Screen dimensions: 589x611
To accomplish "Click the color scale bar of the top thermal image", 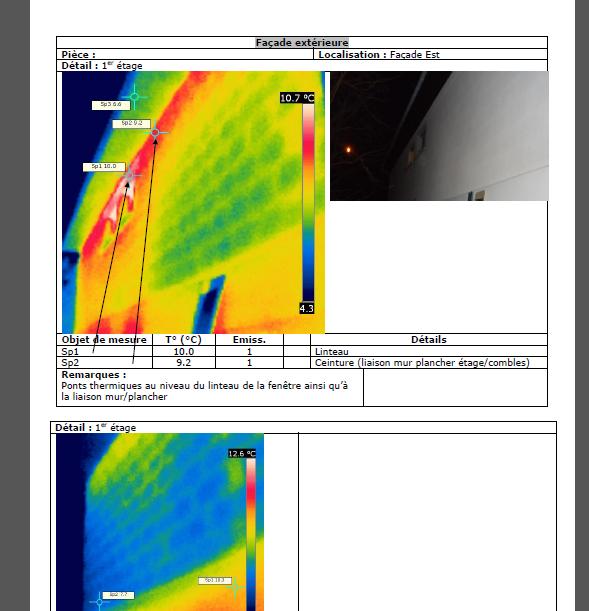I will coord(308,203).
